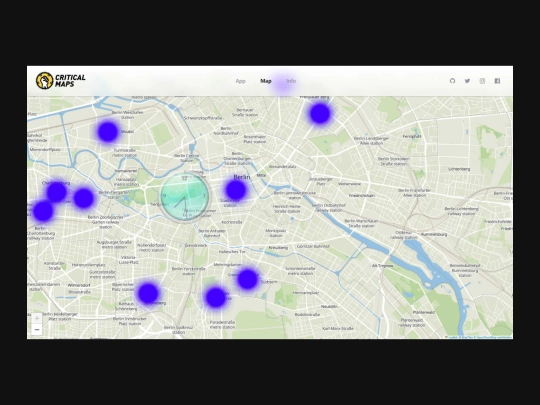Screen dimensions: 540x405
Task: Click the Hermannplatz map label
Action: click(306, 293)
